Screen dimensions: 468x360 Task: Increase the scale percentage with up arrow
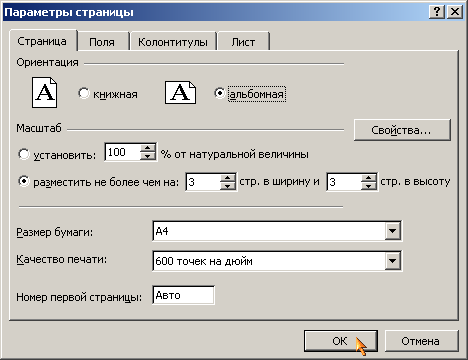[x=148, y=148]
